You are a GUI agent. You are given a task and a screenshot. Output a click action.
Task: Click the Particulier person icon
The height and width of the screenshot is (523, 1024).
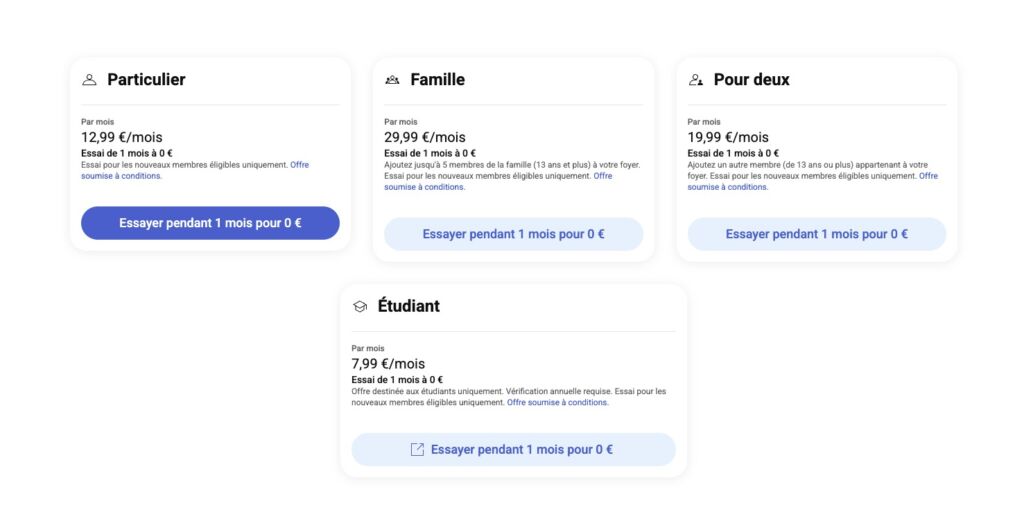pos(89,80)
